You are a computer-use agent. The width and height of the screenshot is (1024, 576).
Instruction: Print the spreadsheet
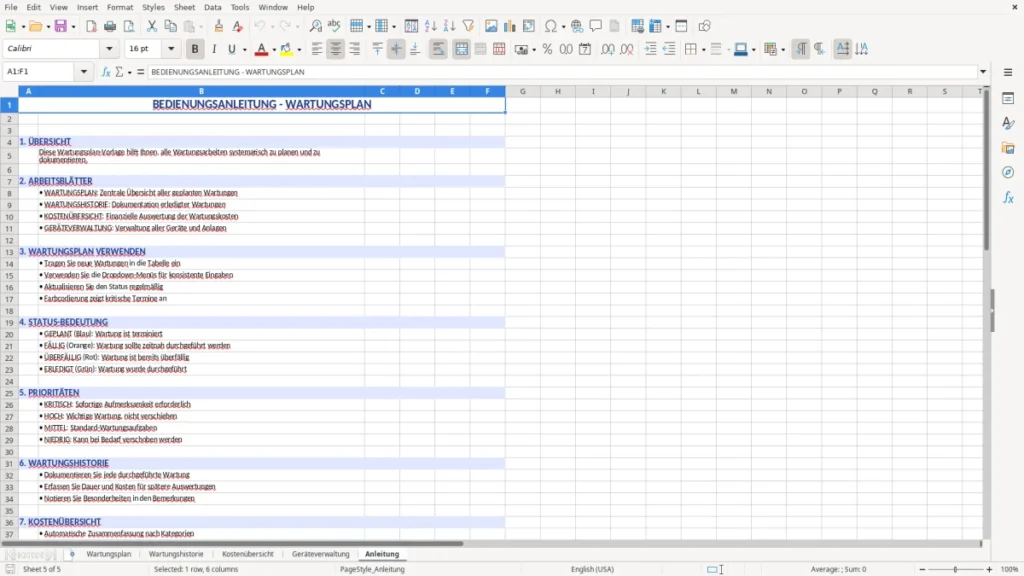point(110,26)
